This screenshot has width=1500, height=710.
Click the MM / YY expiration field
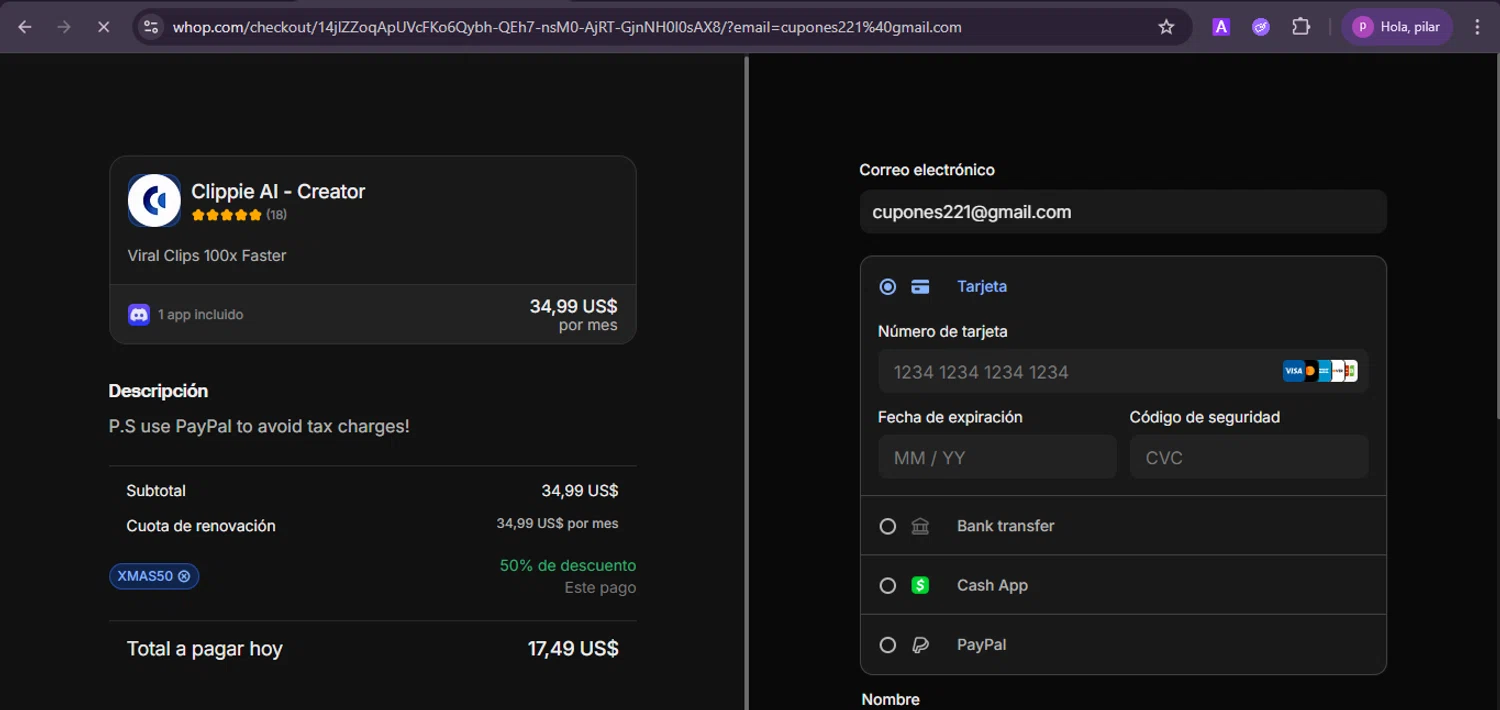997,457
